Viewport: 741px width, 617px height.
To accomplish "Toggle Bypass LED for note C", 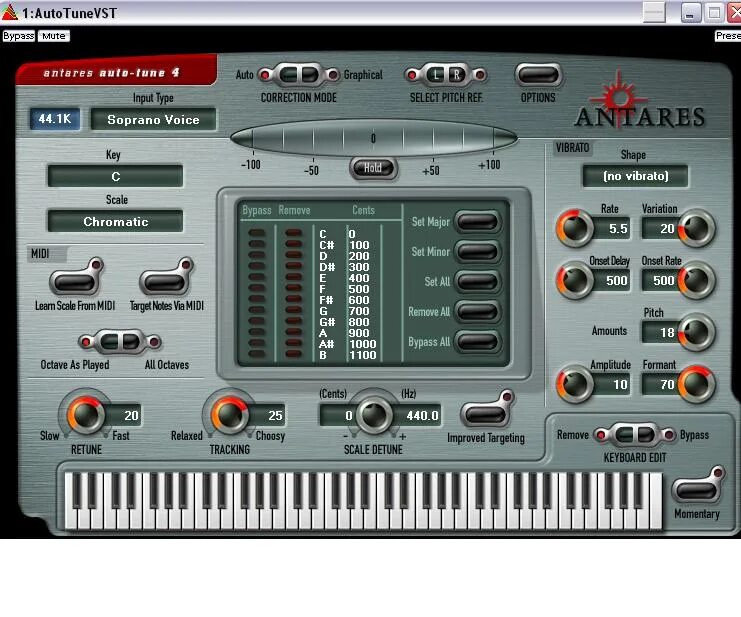I will pos(257,233).
